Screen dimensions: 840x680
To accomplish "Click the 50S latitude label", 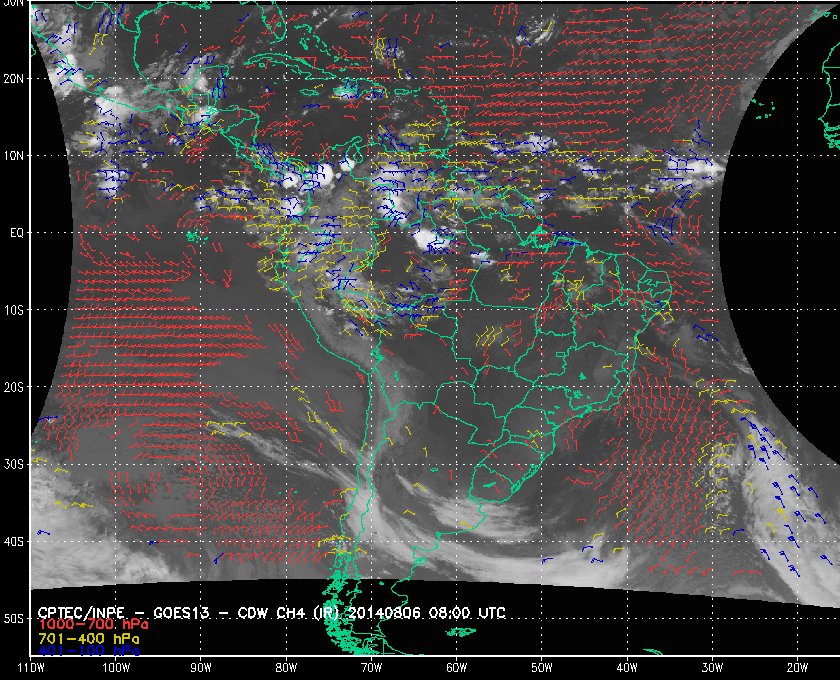I will [13, 618].
